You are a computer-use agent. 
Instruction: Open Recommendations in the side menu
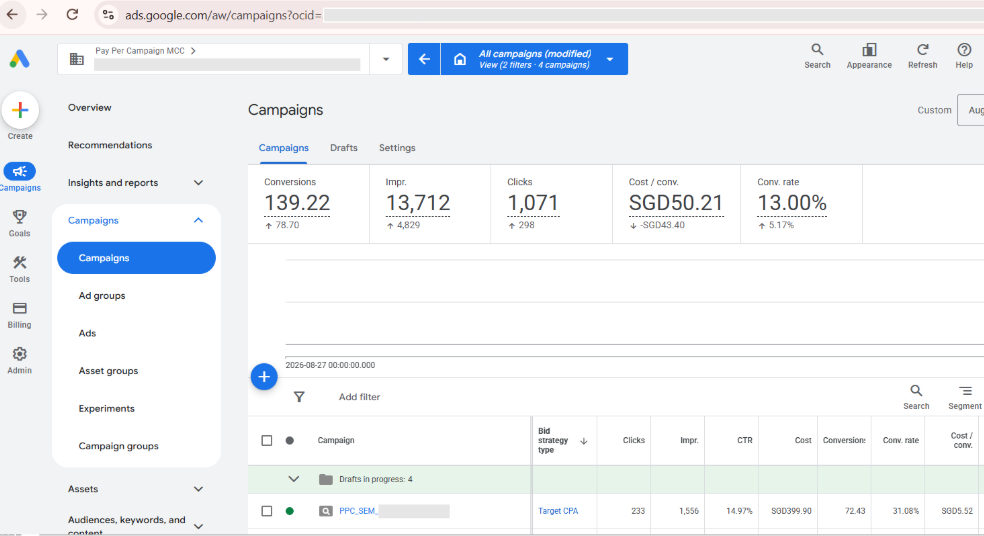click(110, 145)
